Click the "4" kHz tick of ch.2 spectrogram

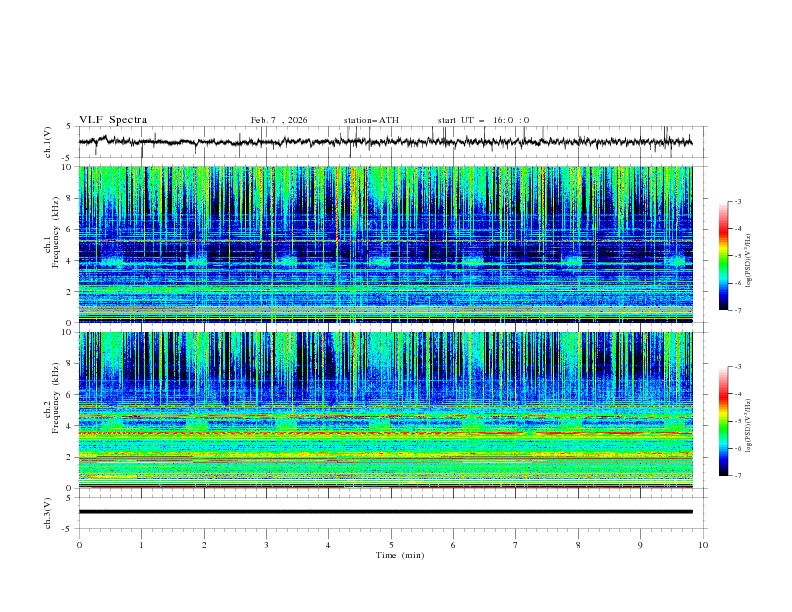point(71,426)
